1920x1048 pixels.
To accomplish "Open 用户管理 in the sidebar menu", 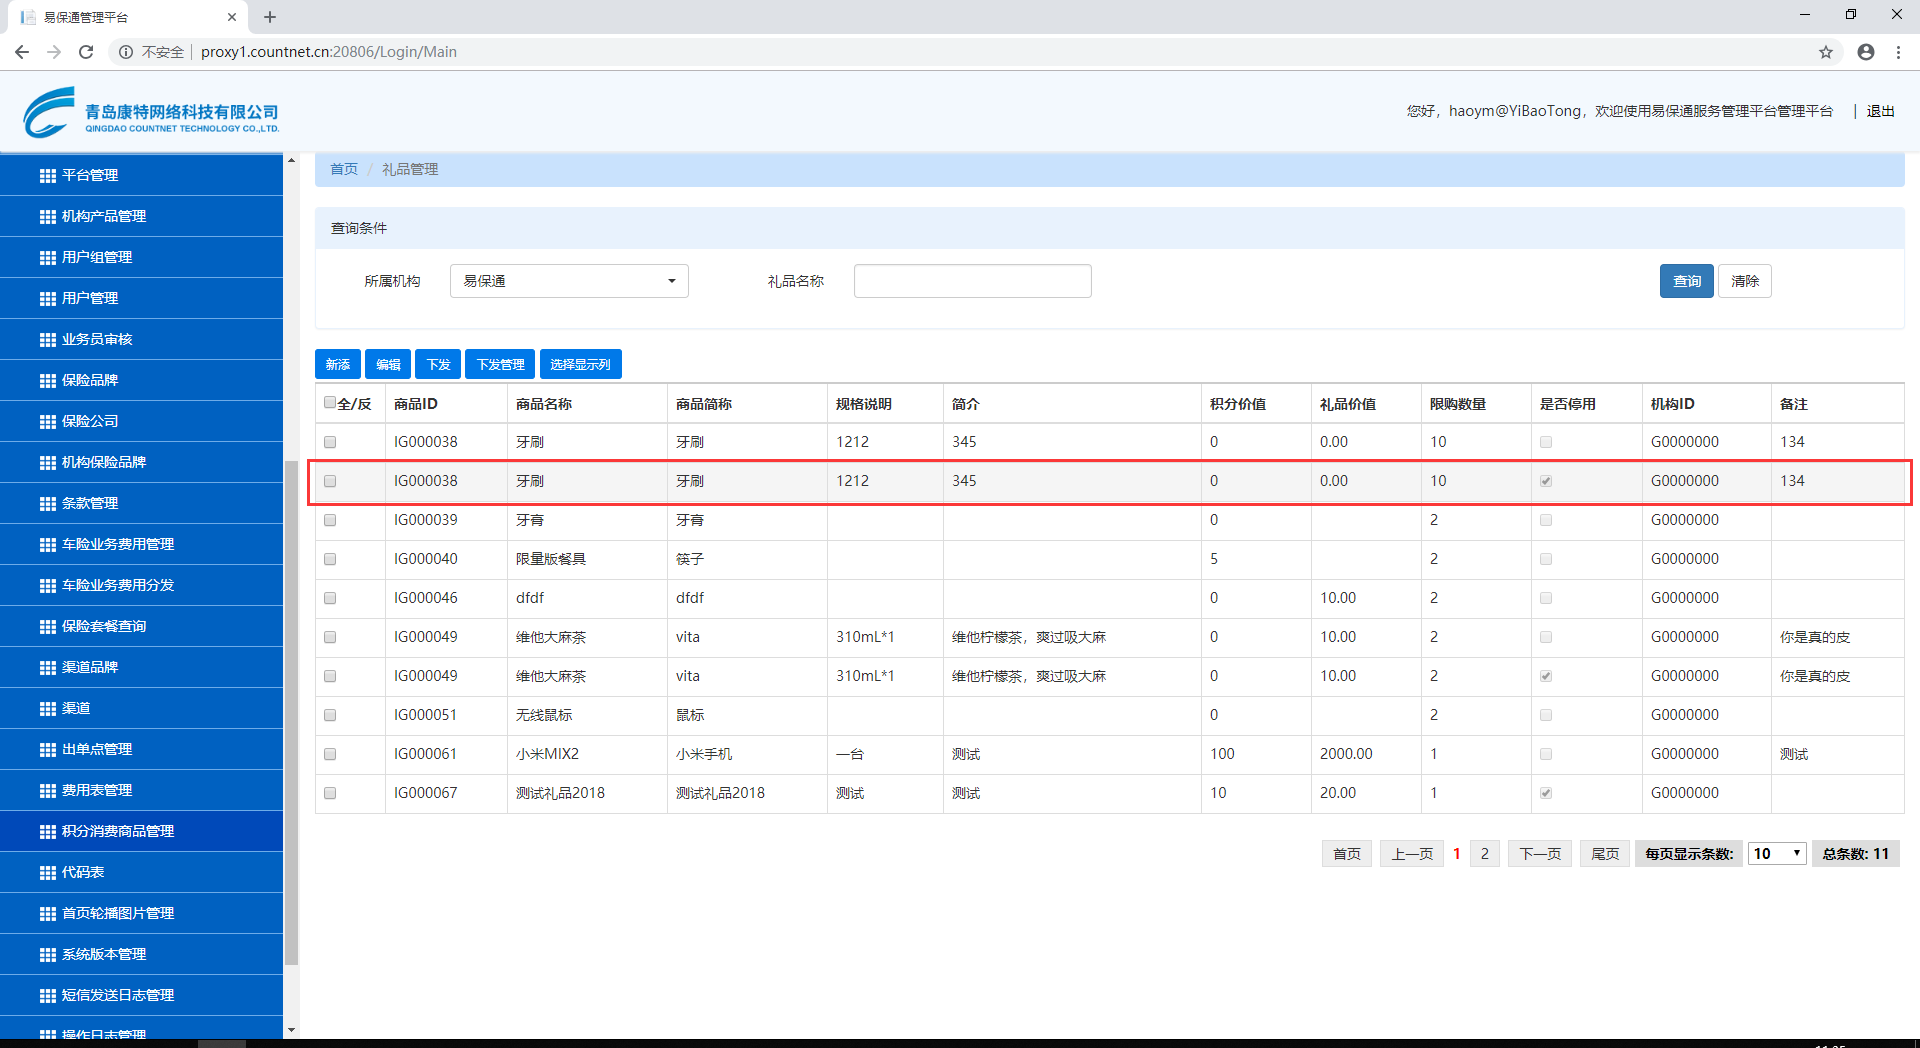I will pyautogui.click(x=90, y=298).
